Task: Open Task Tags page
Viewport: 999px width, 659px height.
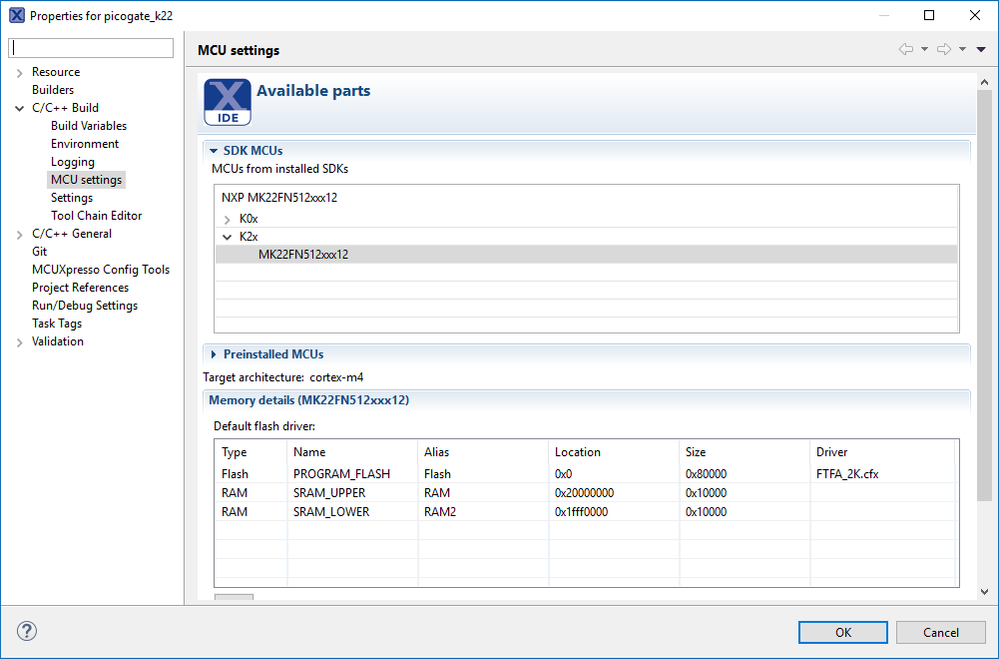Action: [57, 323]
